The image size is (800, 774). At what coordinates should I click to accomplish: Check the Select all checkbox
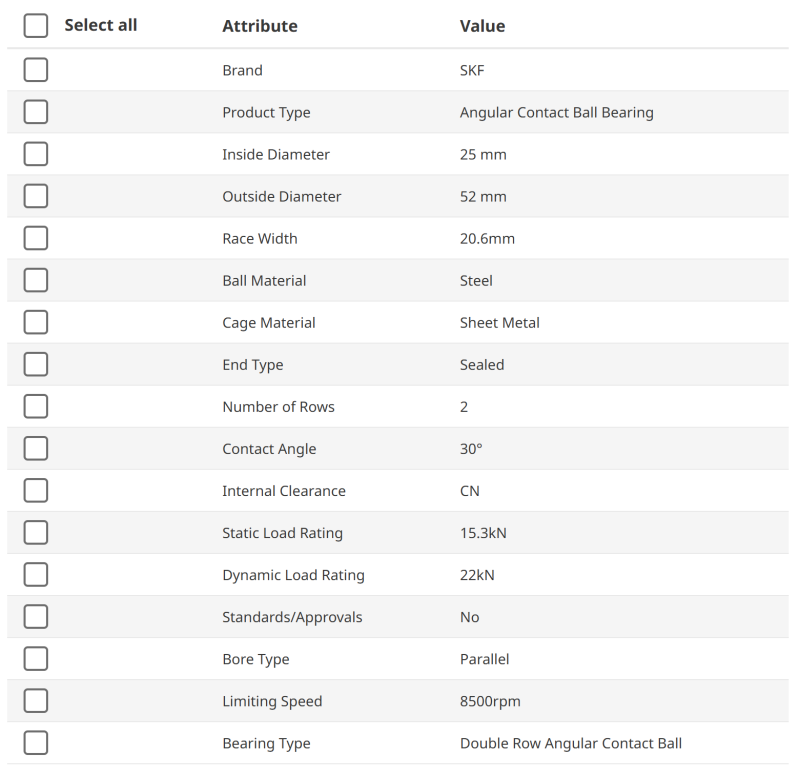pyautogui.click(x=36, y=26)
